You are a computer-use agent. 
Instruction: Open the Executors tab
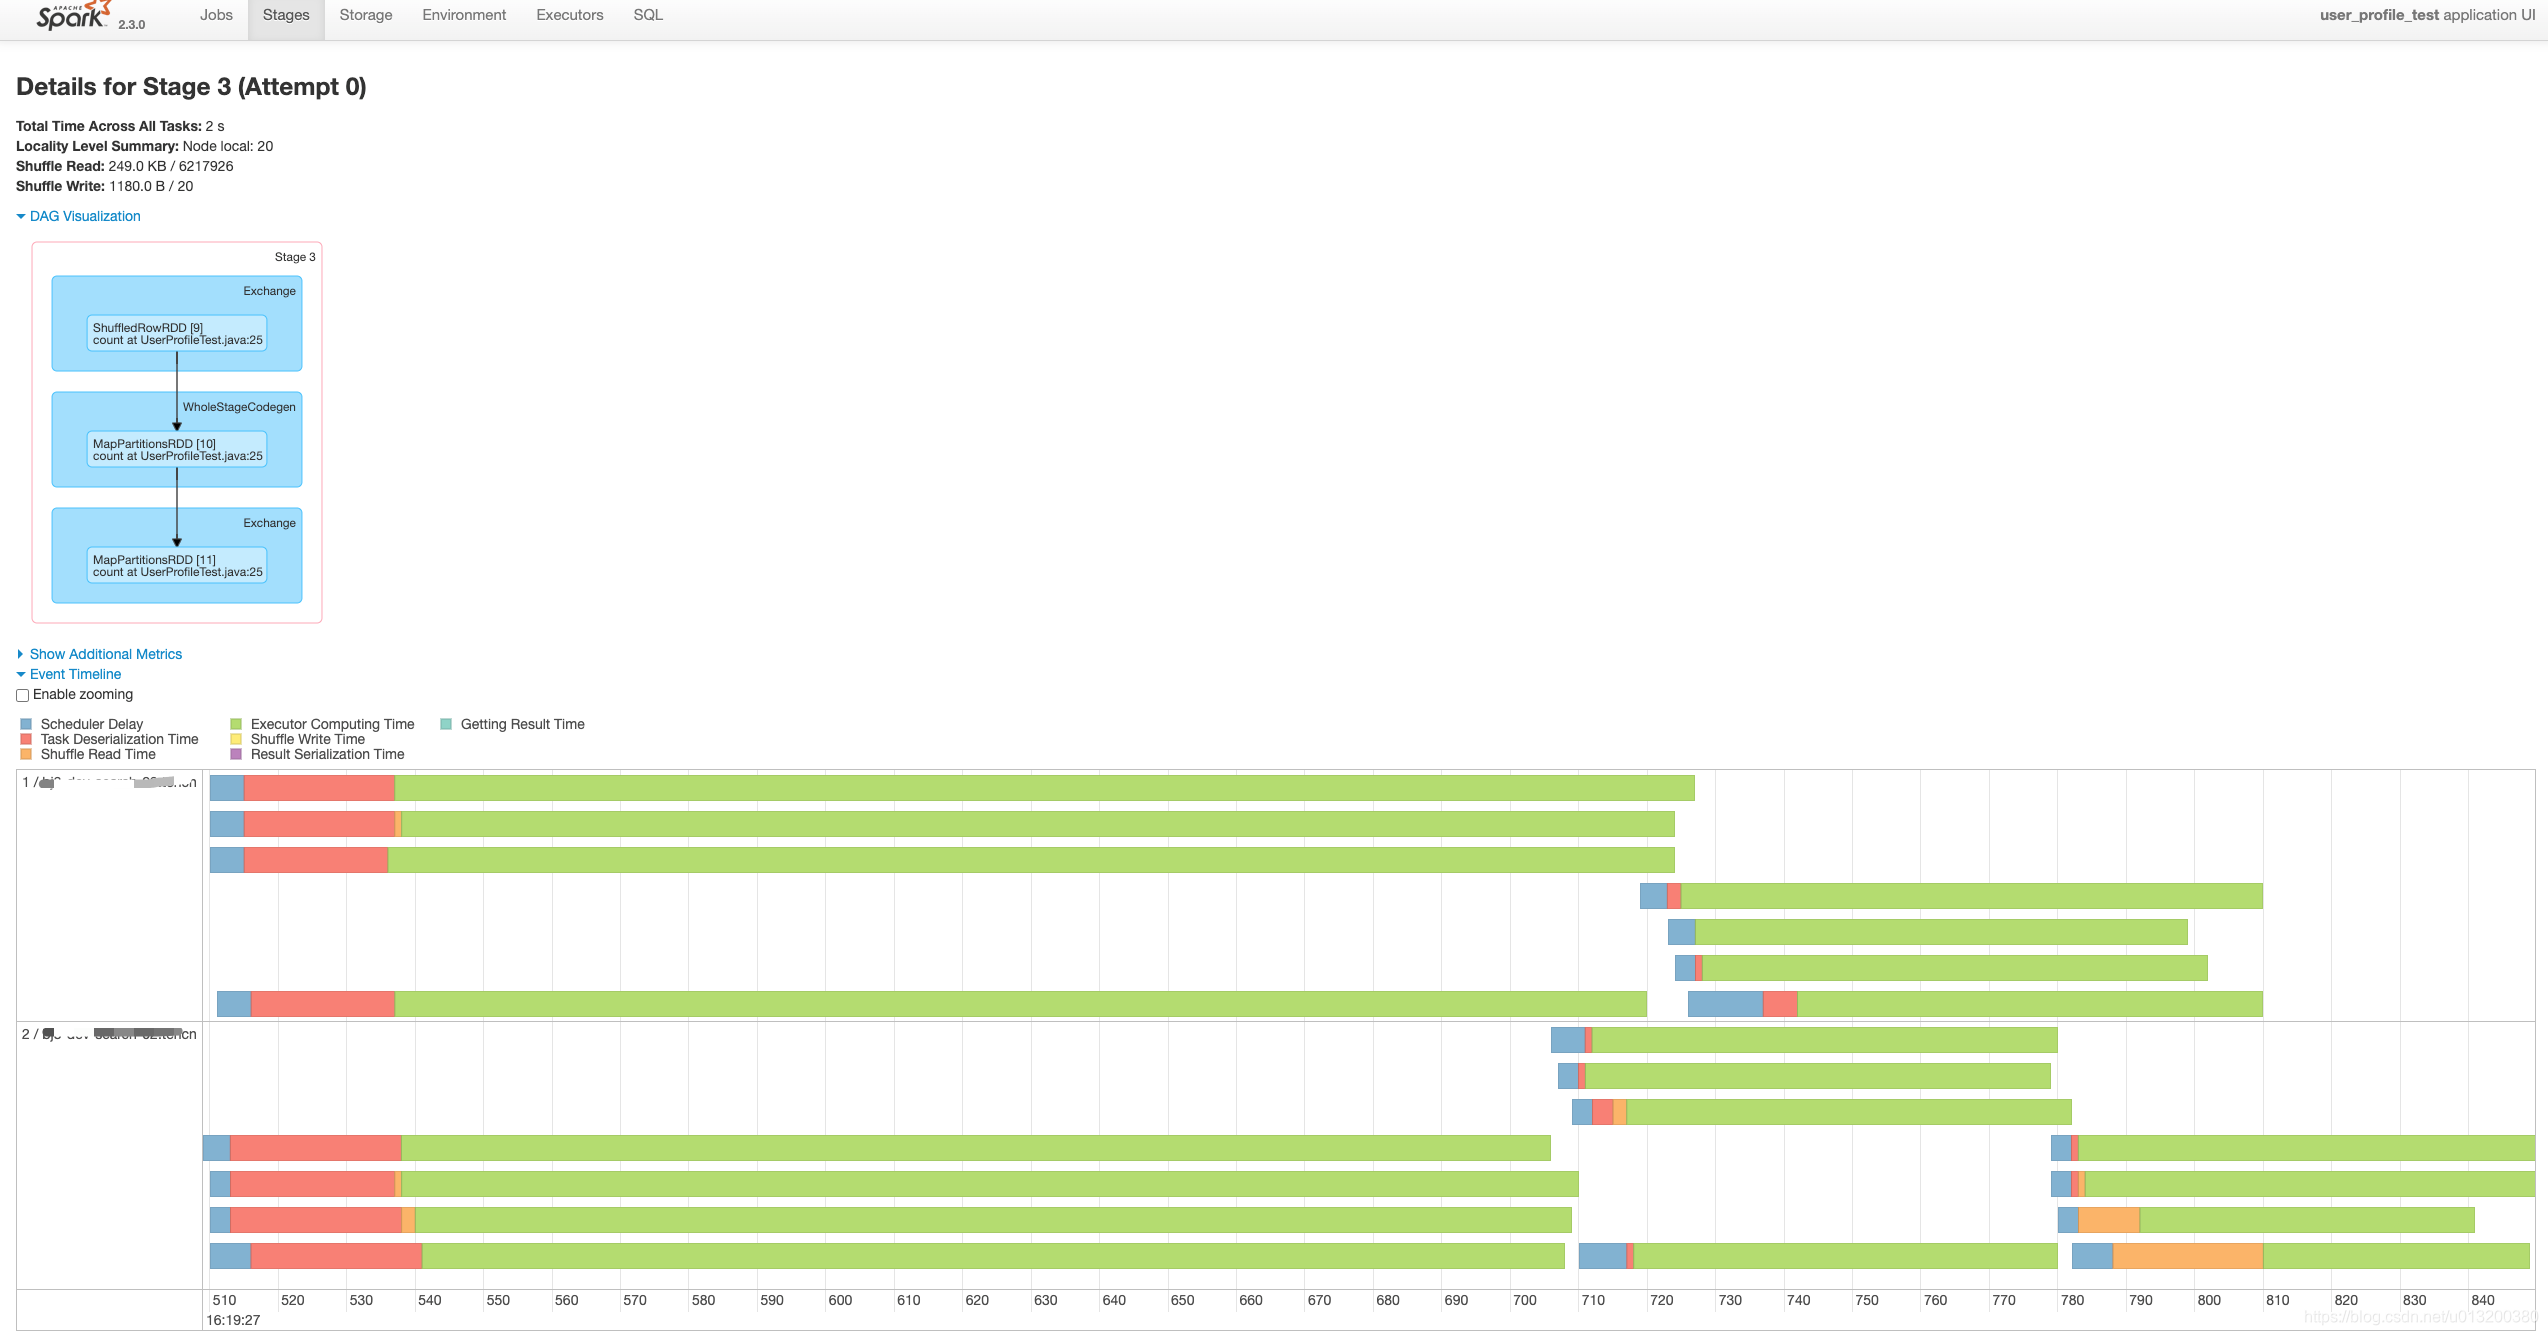click(x=570, y=15)
